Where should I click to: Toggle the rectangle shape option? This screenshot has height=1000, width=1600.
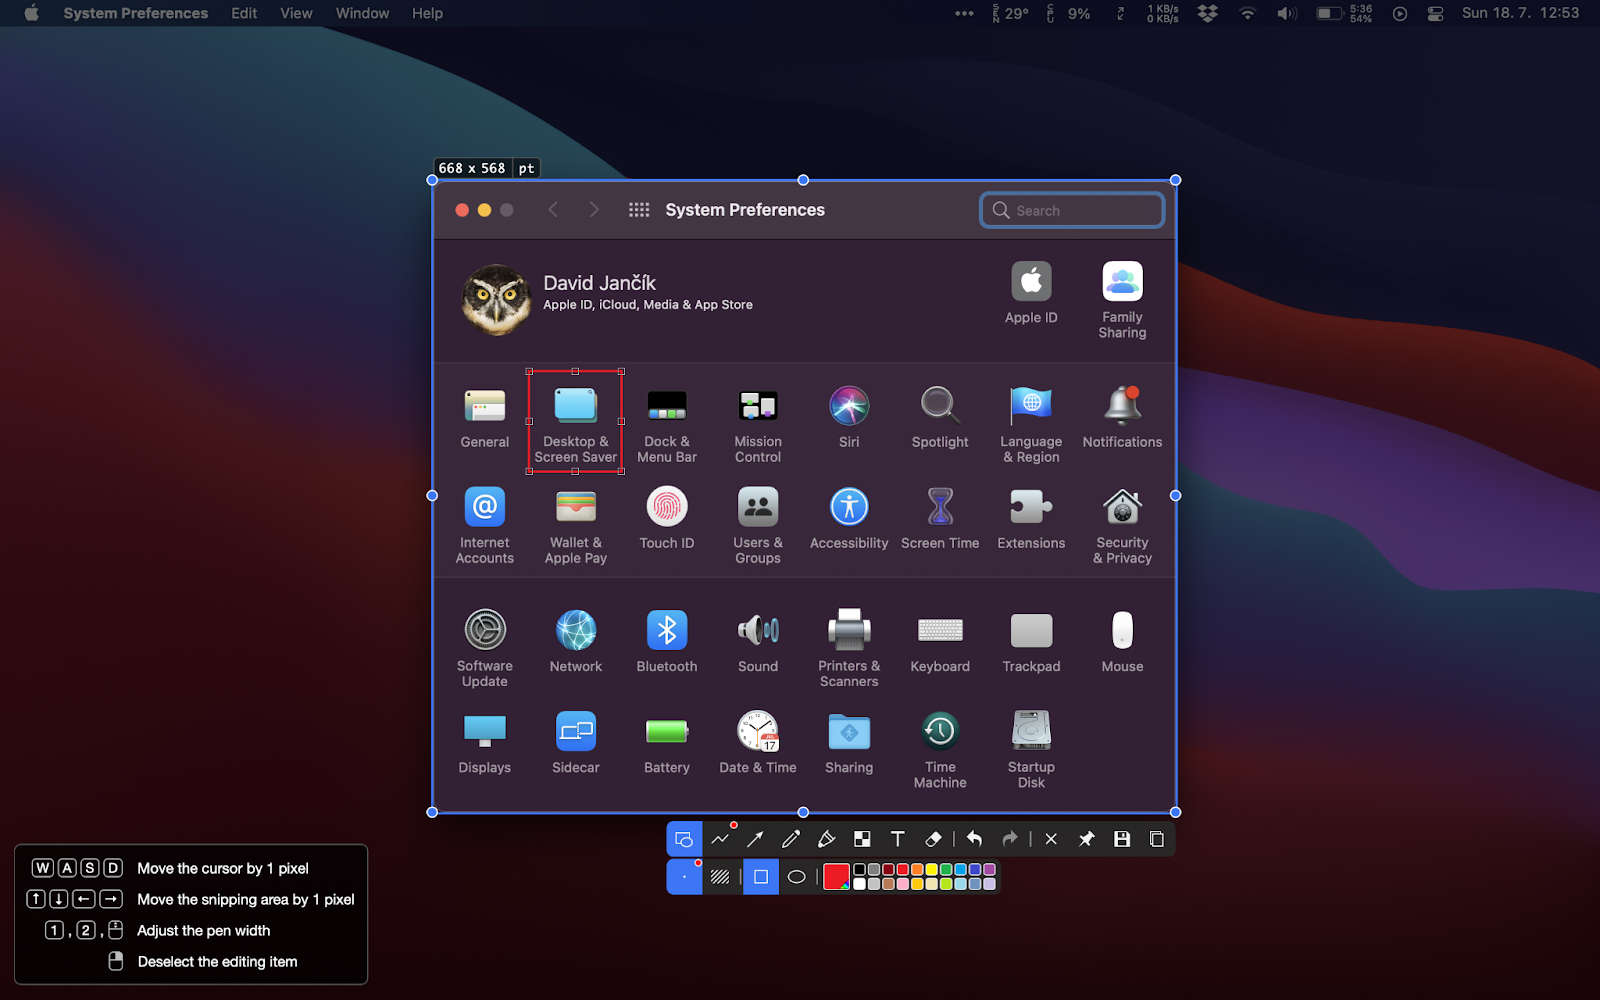click(x=761, y=877)
